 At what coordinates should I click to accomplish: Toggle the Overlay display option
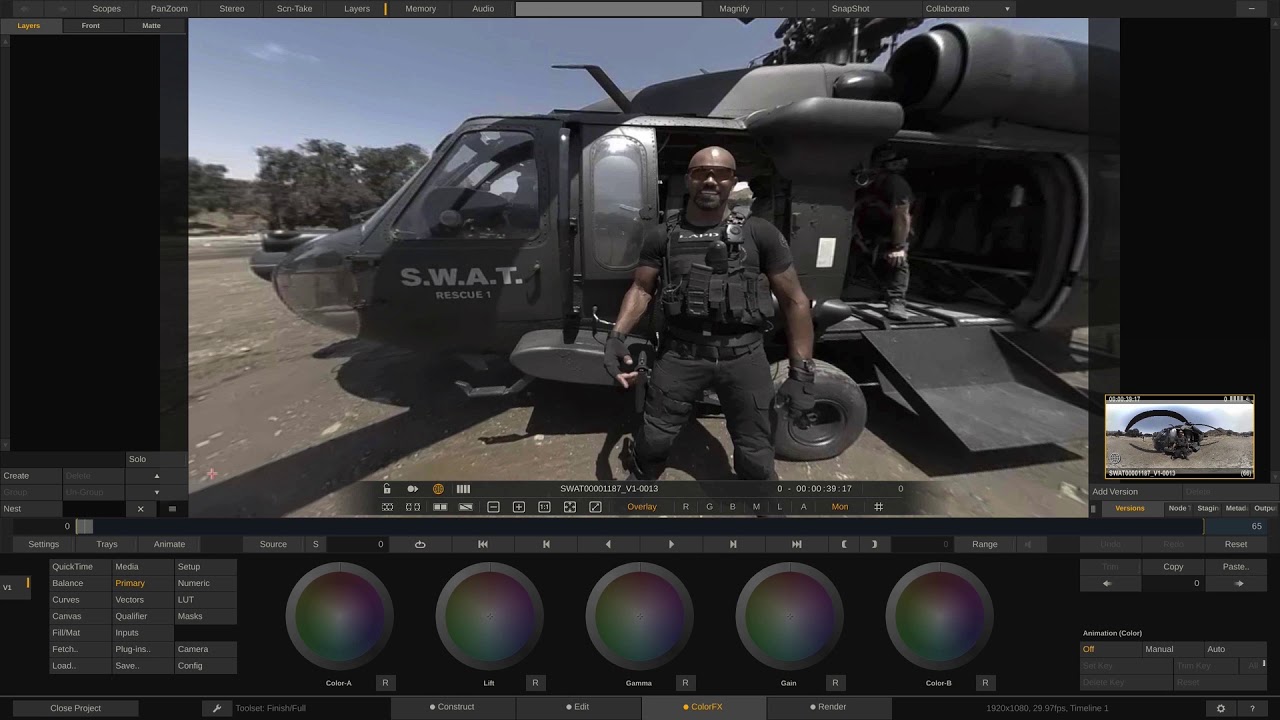tap(642, 507)
